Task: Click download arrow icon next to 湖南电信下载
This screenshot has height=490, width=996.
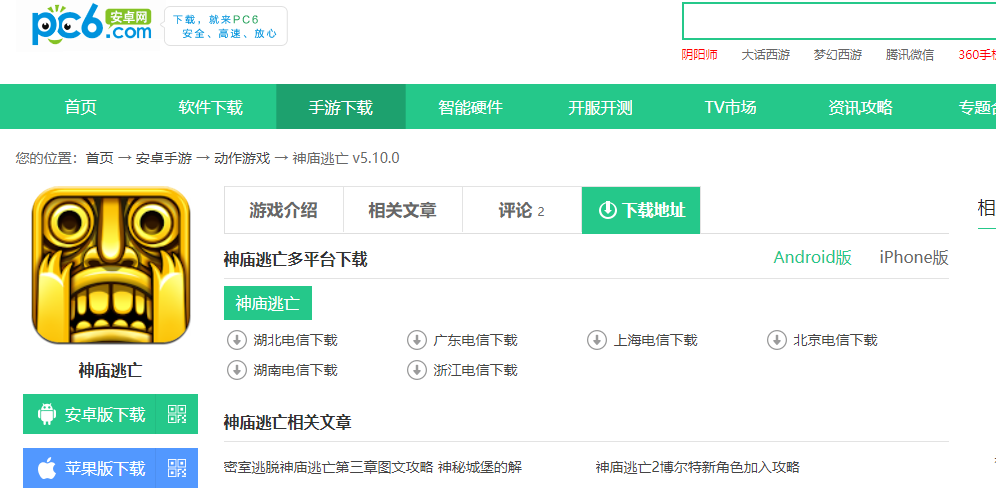Action: point(236,370)
